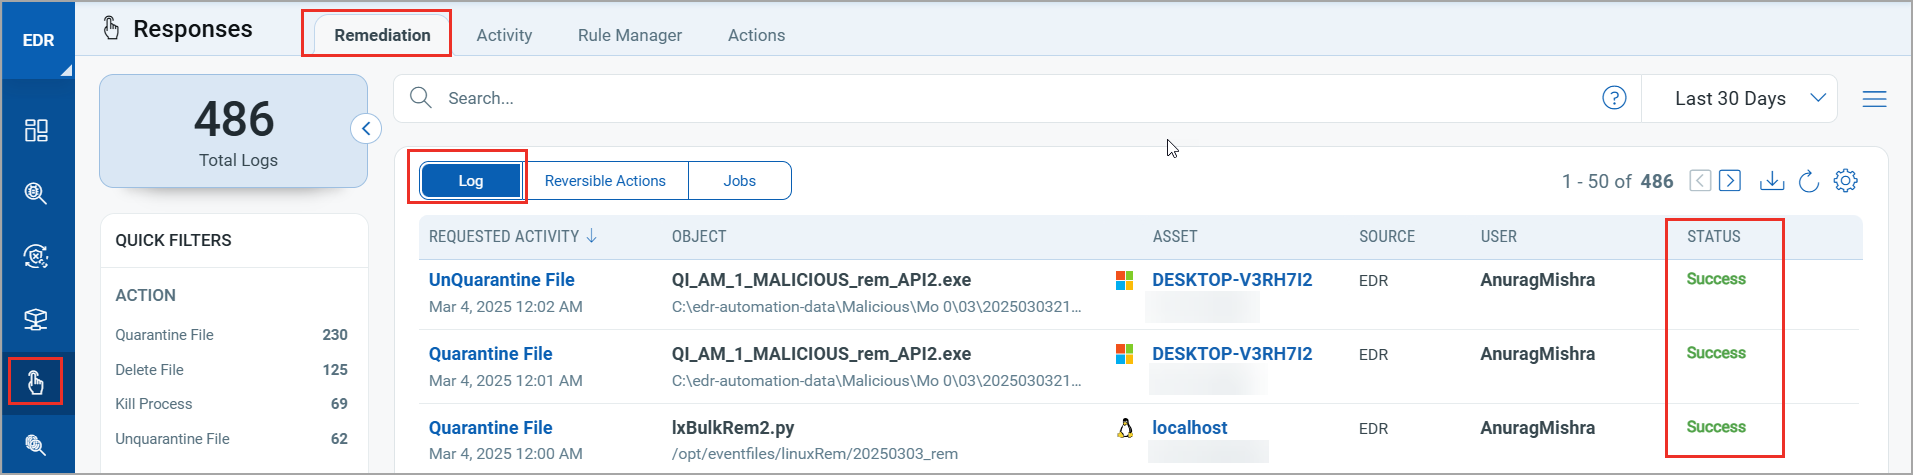Open the Hunting magnifier icon in sidebar
1913x475 pixels.
coord(36,193)
